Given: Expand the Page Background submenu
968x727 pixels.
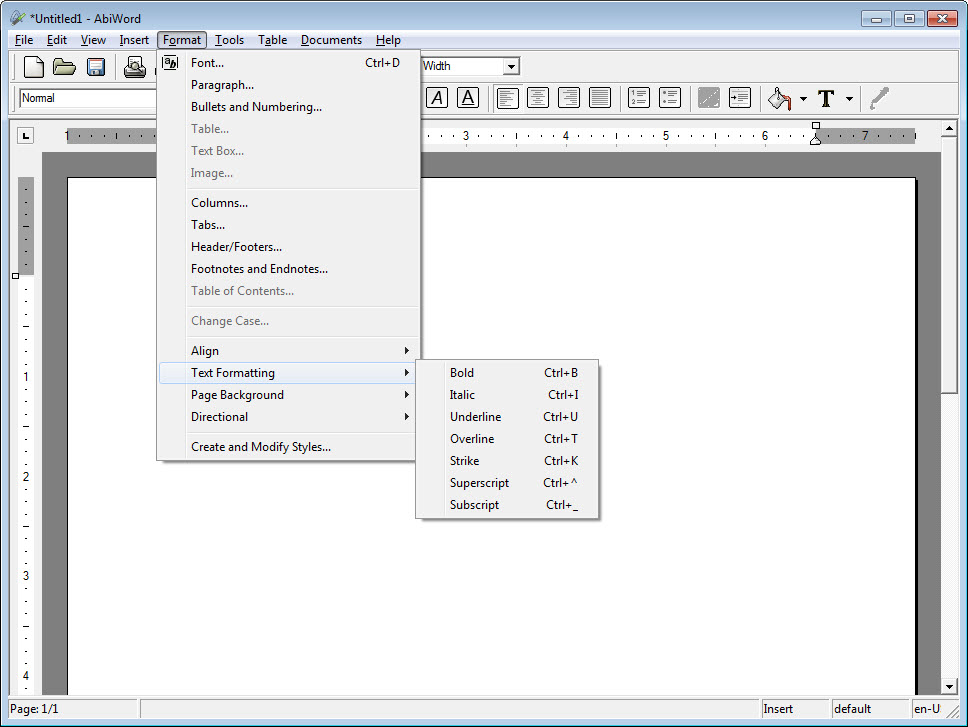Looking at the screenshot, I should 289,395.
